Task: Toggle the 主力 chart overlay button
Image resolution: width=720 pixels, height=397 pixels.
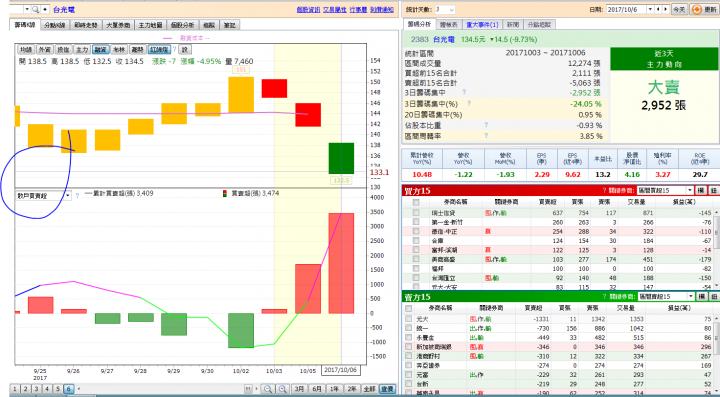Action: pos(82,50)
